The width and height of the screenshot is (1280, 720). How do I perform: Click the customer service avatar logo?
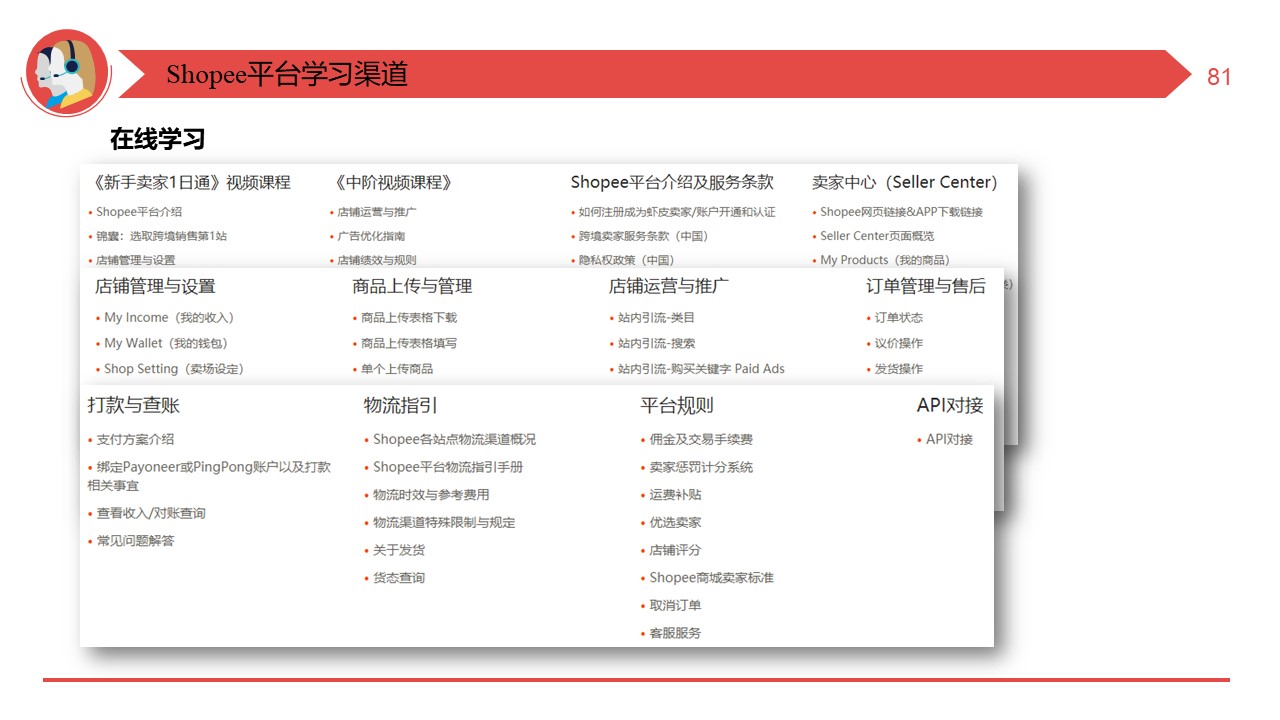[66, 73]
